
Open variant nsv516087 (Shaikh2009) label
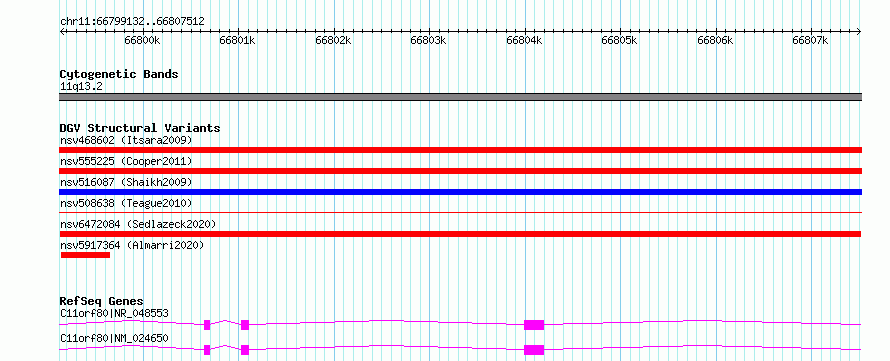pos(126,182)
